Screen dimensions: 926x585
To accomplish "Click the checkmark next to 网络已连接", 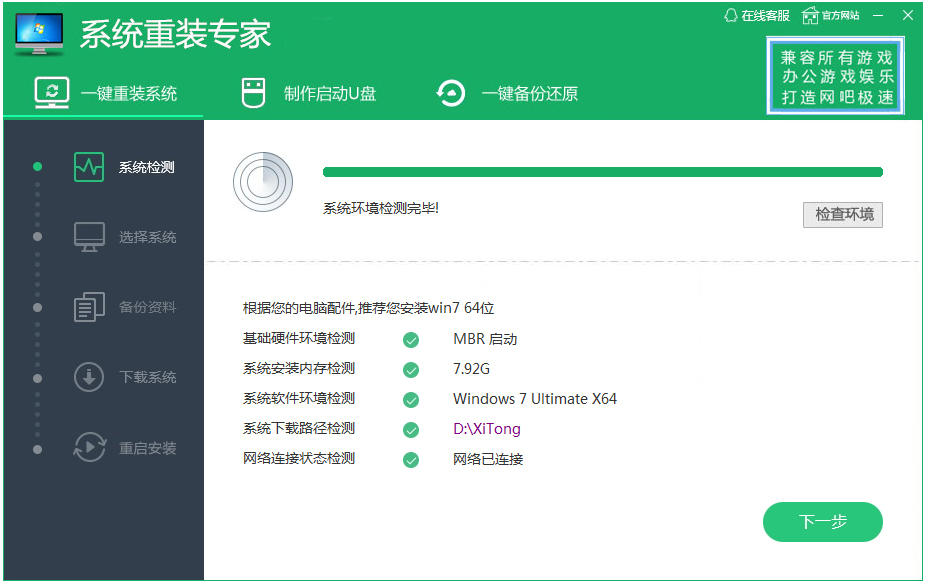I will [409, 460].
